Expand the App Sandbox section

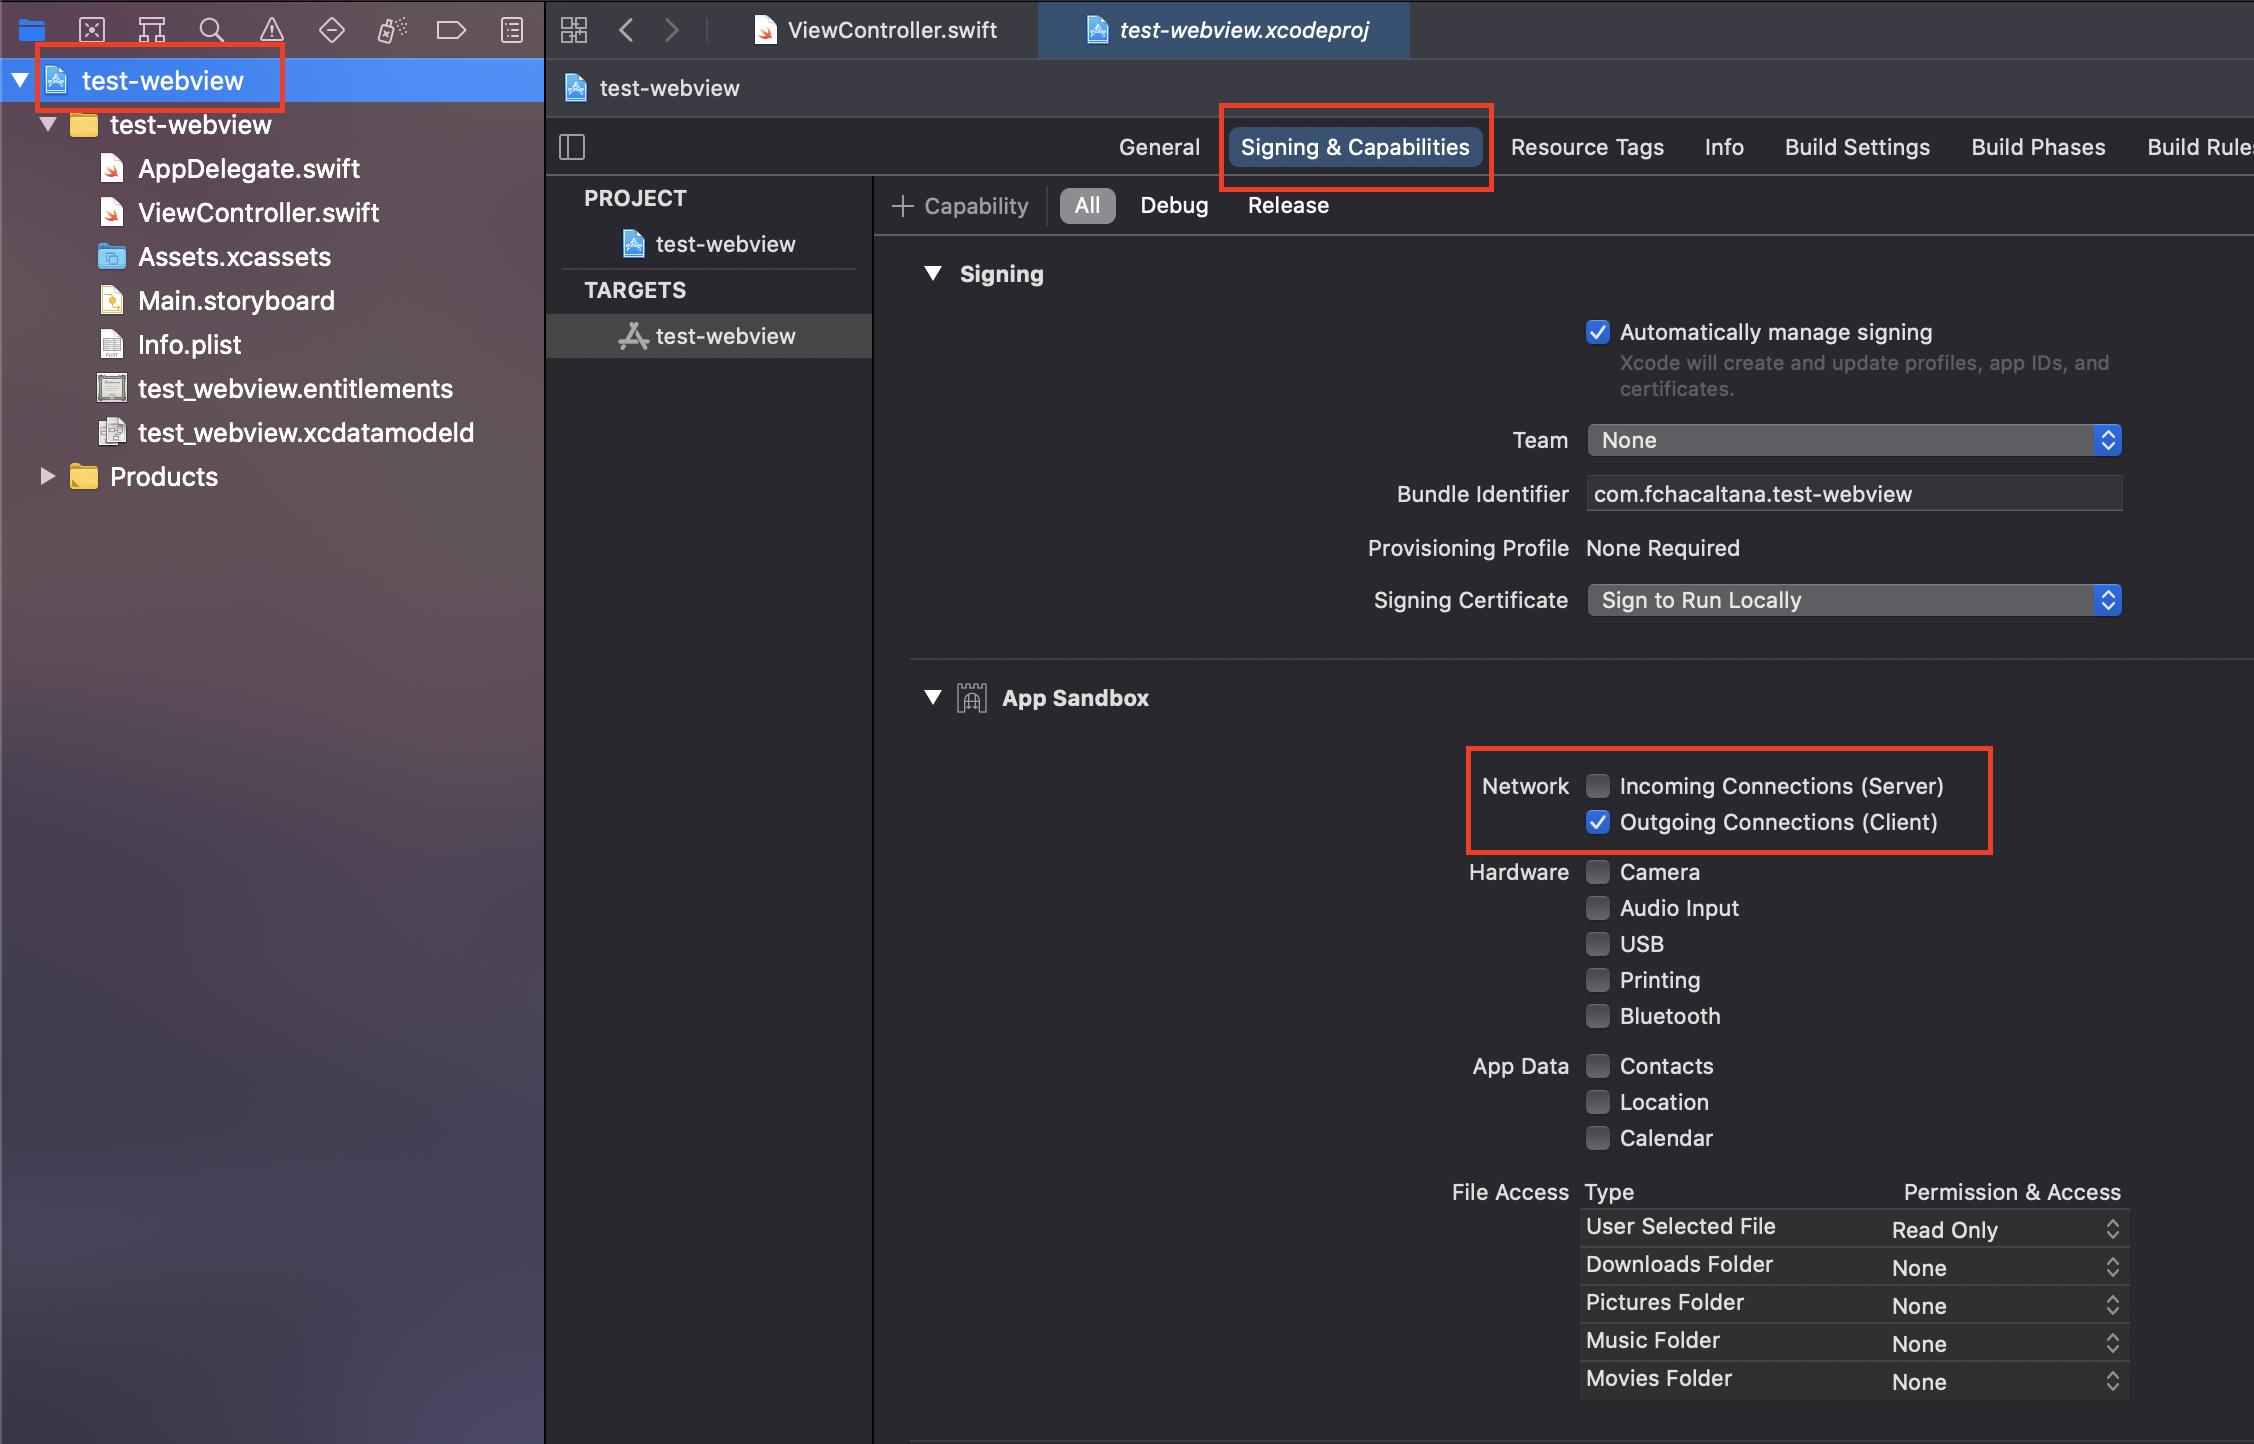pos(933,697)
